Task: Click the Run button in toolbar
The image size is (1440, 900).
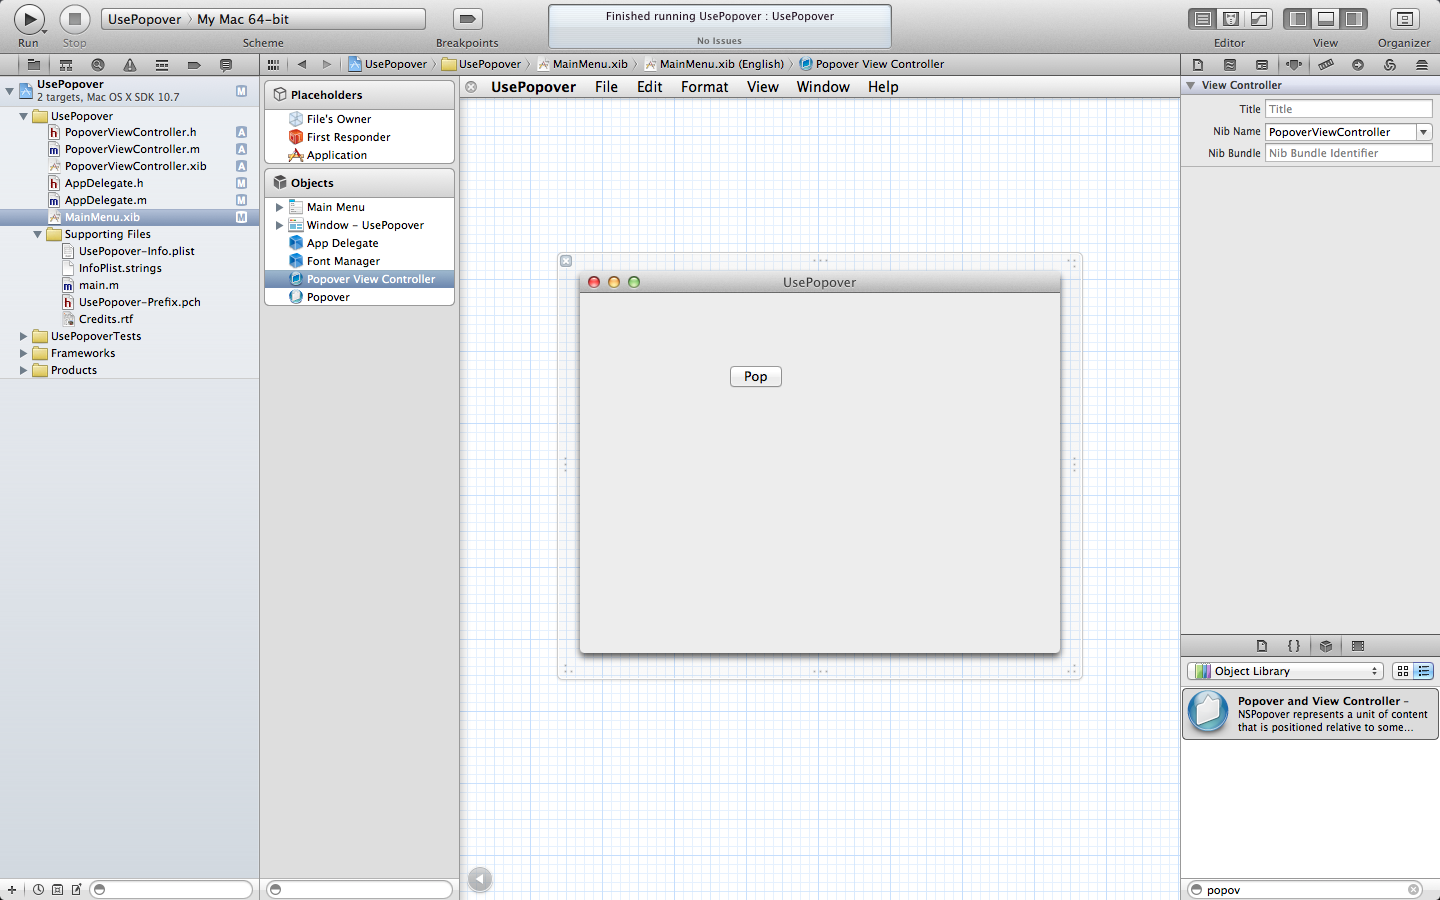Action: [x=29, y=19]
